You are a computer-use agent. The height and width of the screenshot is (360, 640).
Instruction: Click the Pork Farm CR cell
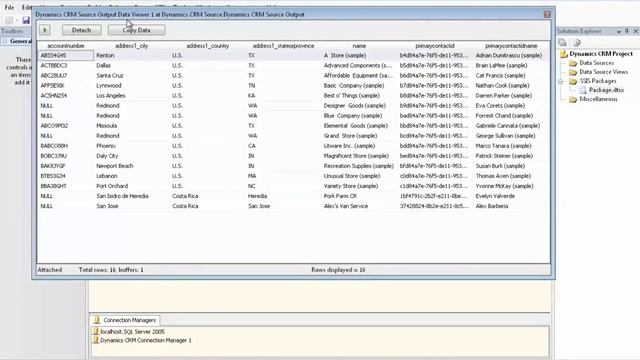[359, 196]
